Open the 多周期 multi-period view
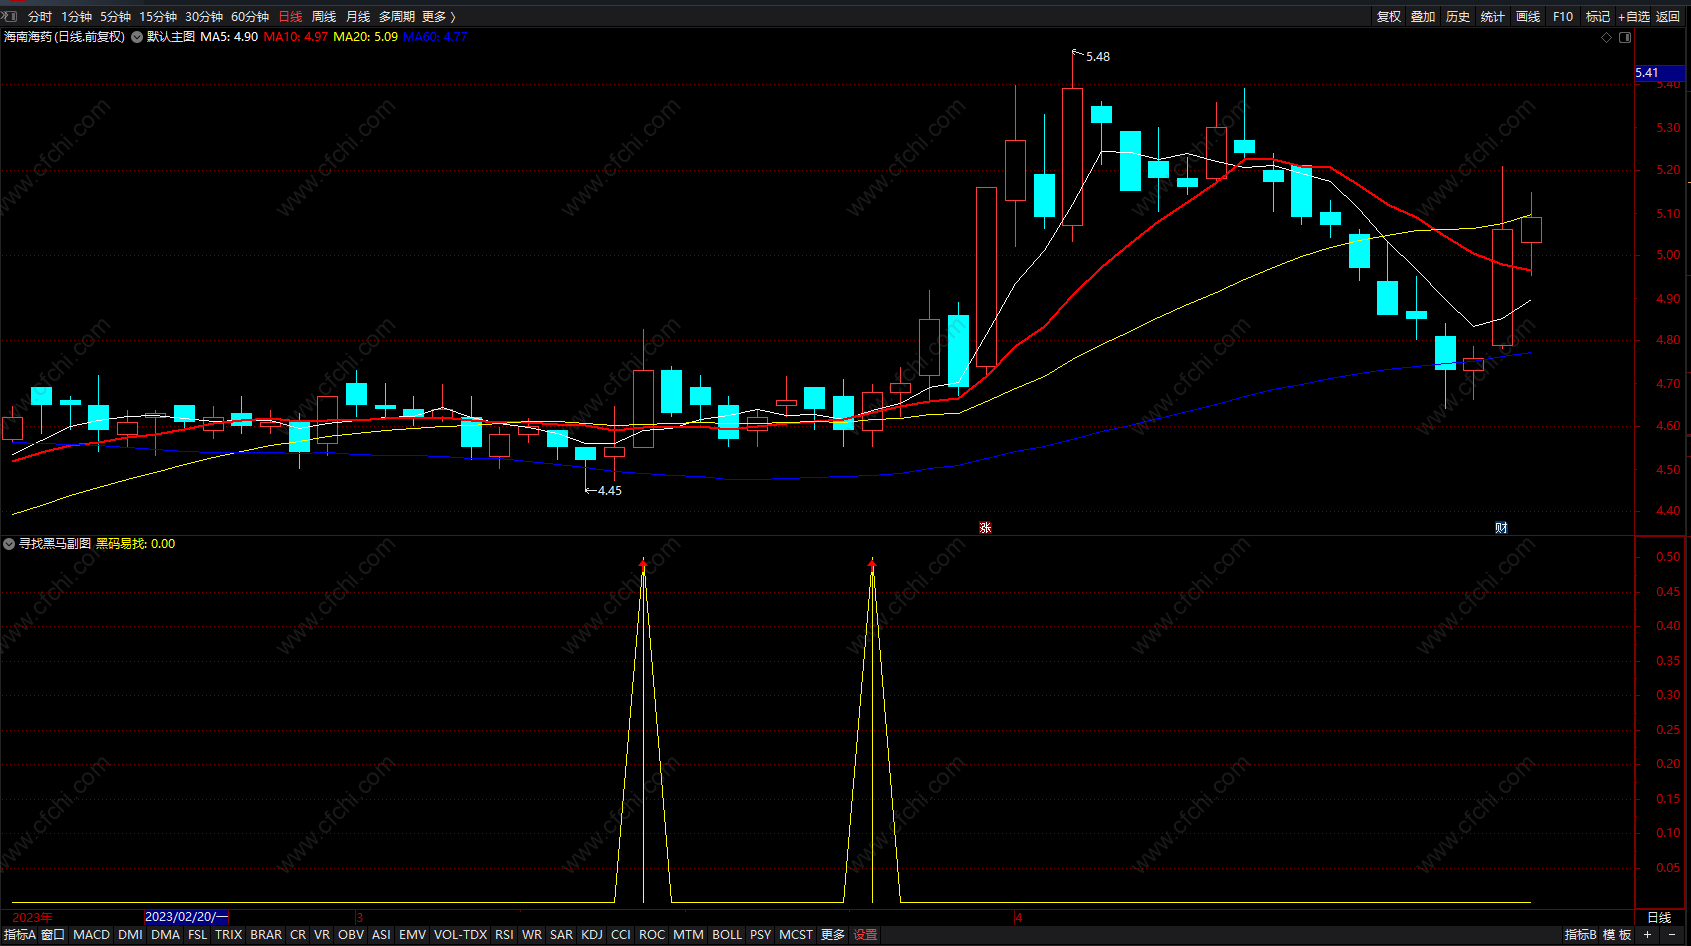This screenshot has height=946, width=1691. click(x=397, y=16)
